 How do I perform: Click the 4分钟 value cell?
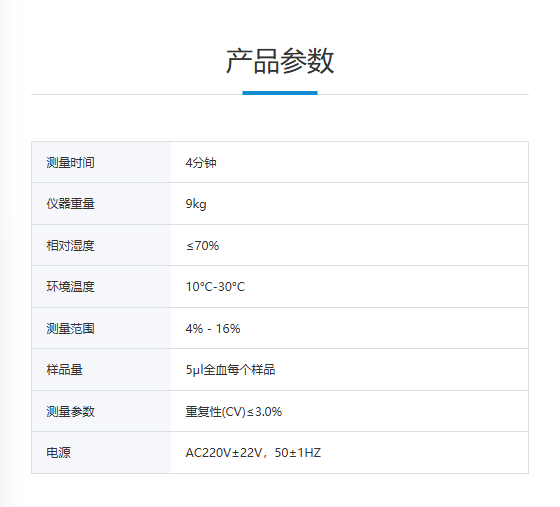350,162
